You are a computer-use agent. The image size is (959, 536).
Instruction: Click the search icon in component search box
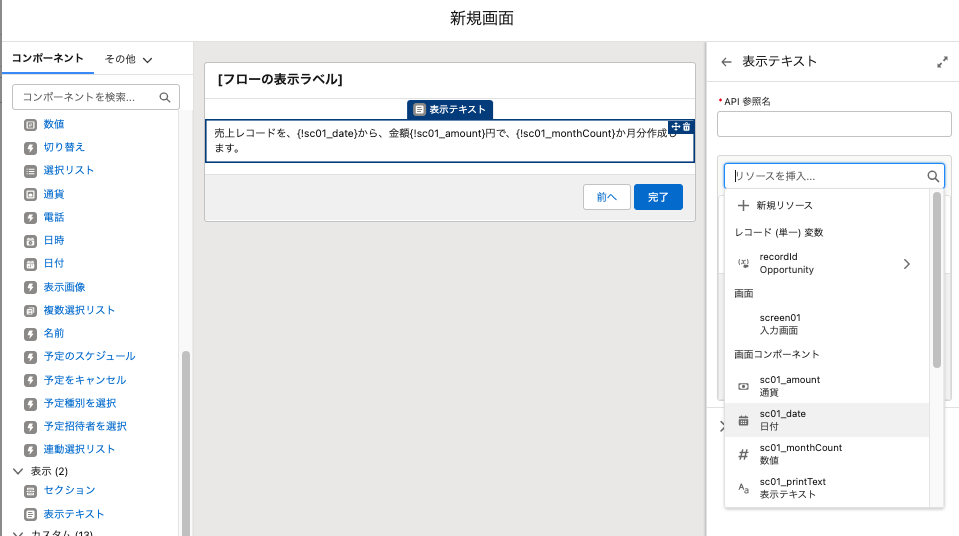(165, 97)
